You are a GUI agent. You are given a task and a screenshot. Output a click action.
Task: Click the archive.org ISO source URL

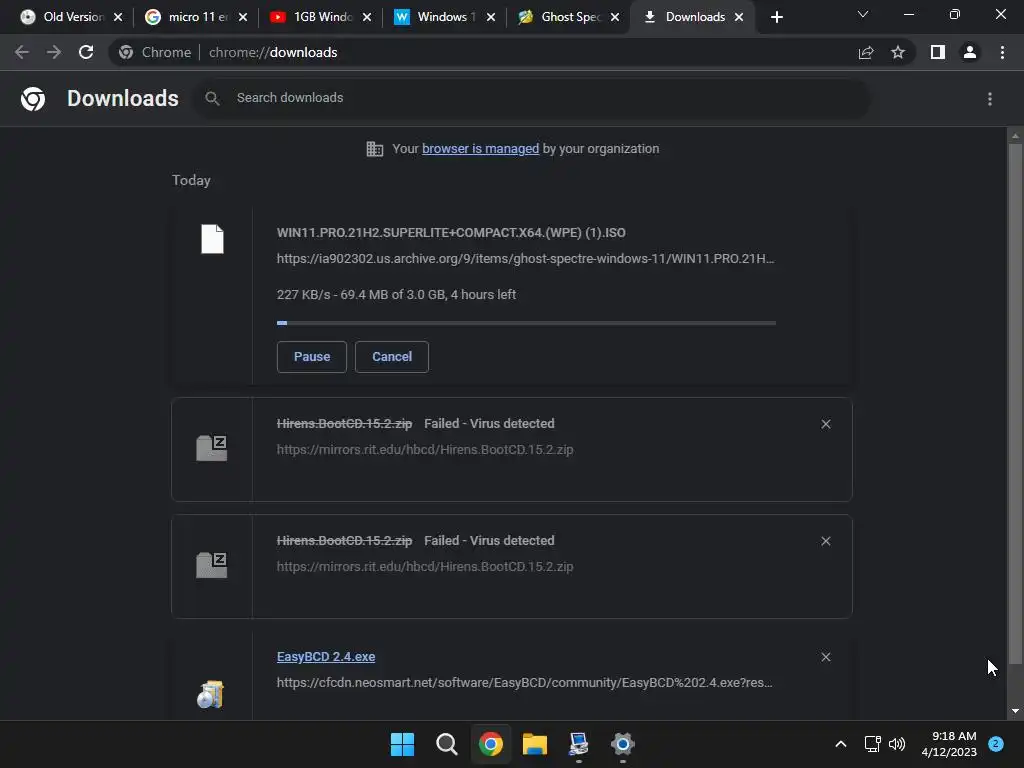(x=525, y=259)
